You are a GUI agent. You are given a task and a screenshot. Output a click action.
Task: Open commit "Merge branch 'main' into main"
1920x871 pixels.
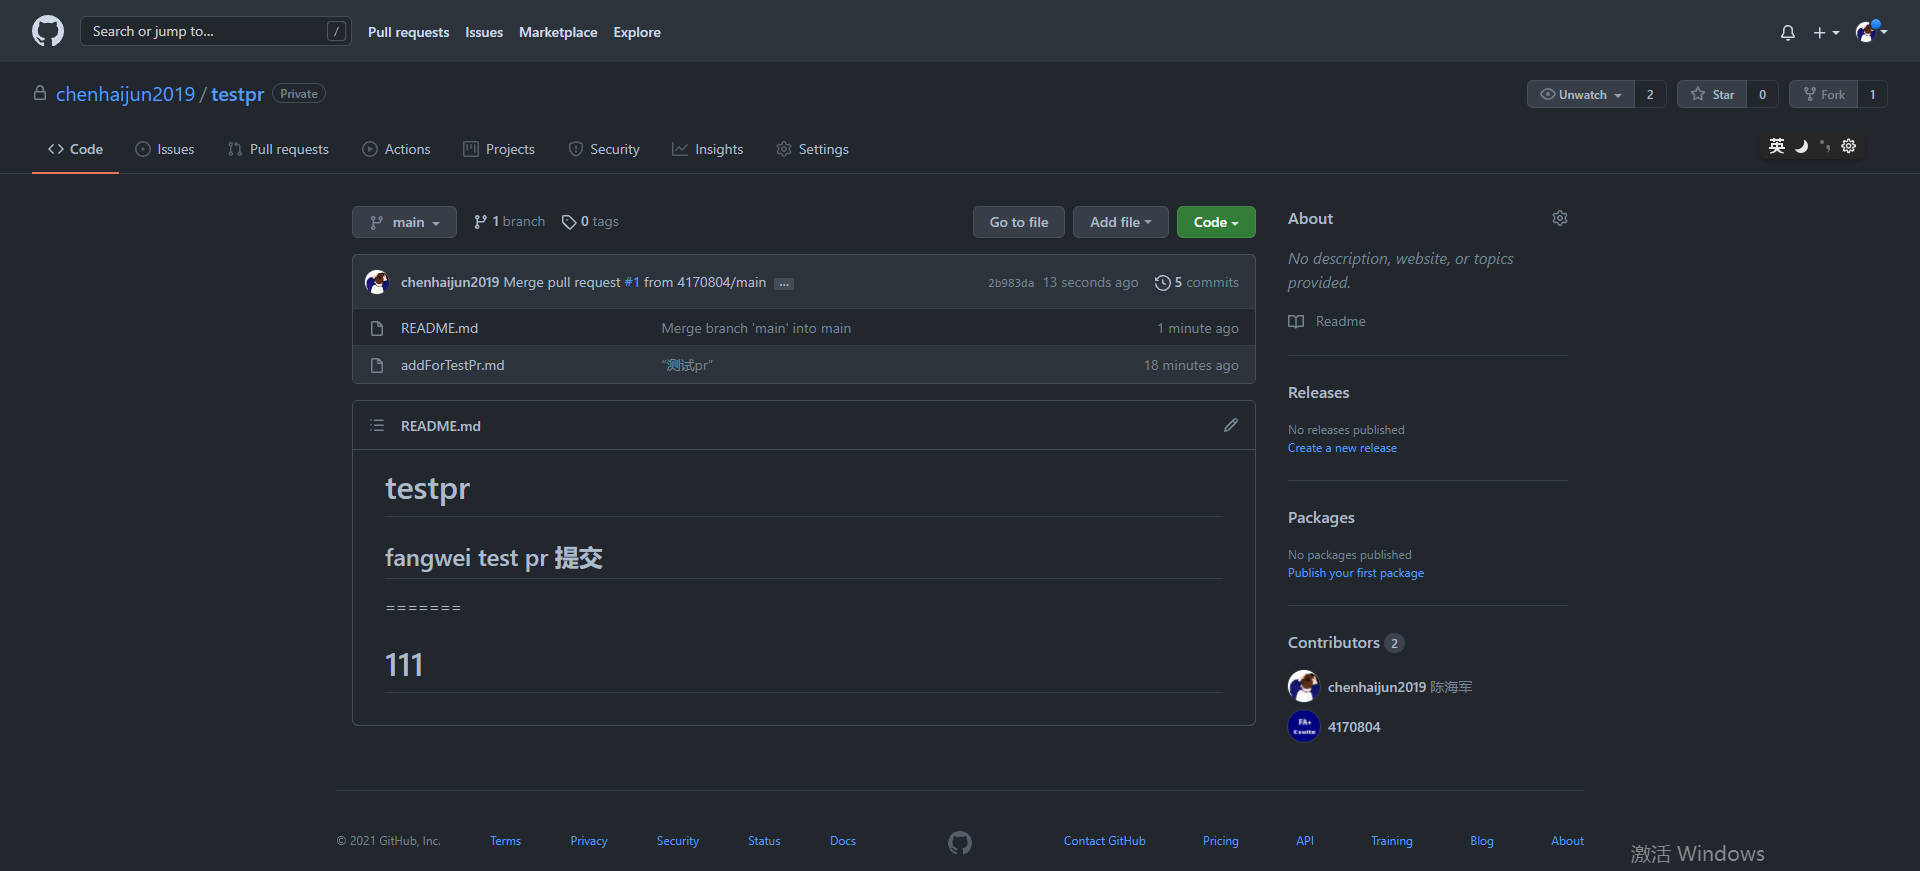coord(756,328)
